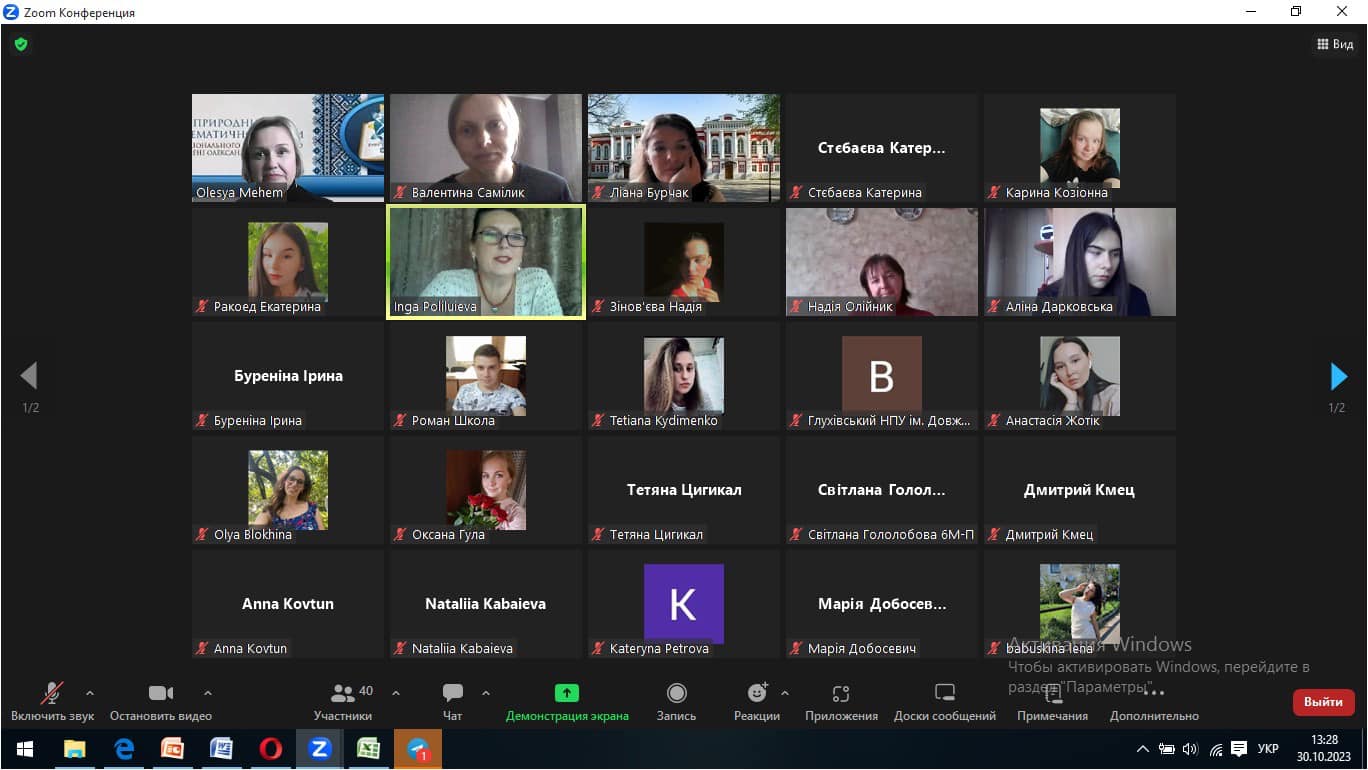
Task: Open Приложения apps panel
Action: click(841, 702)
